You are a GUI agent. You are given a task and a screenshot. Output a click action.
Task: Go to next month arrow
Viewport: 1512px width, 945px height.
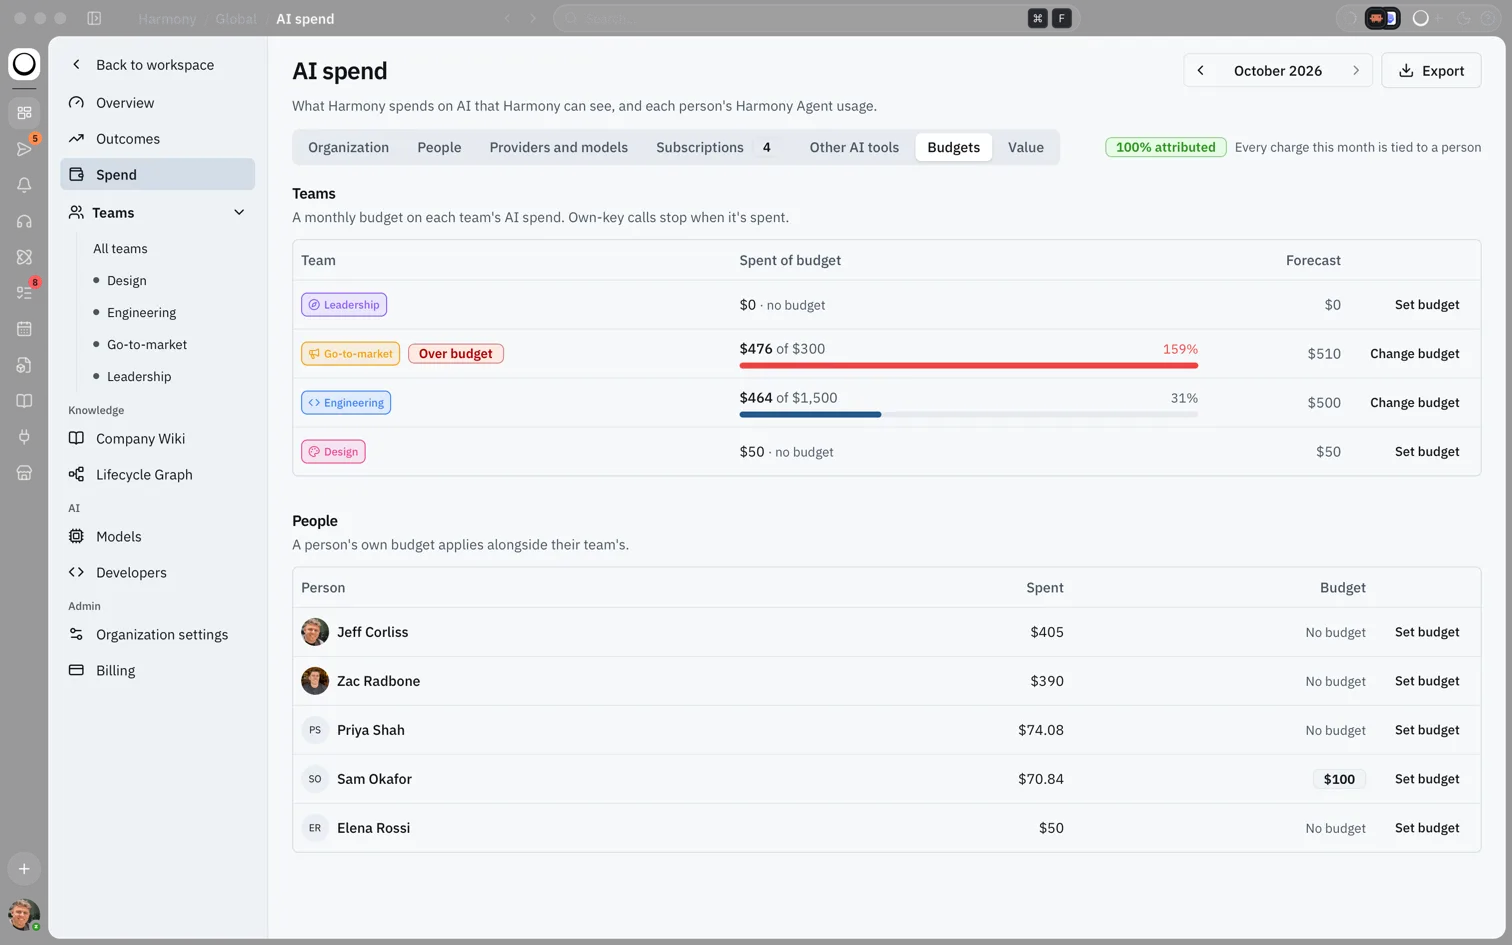tap(1356, 70)
